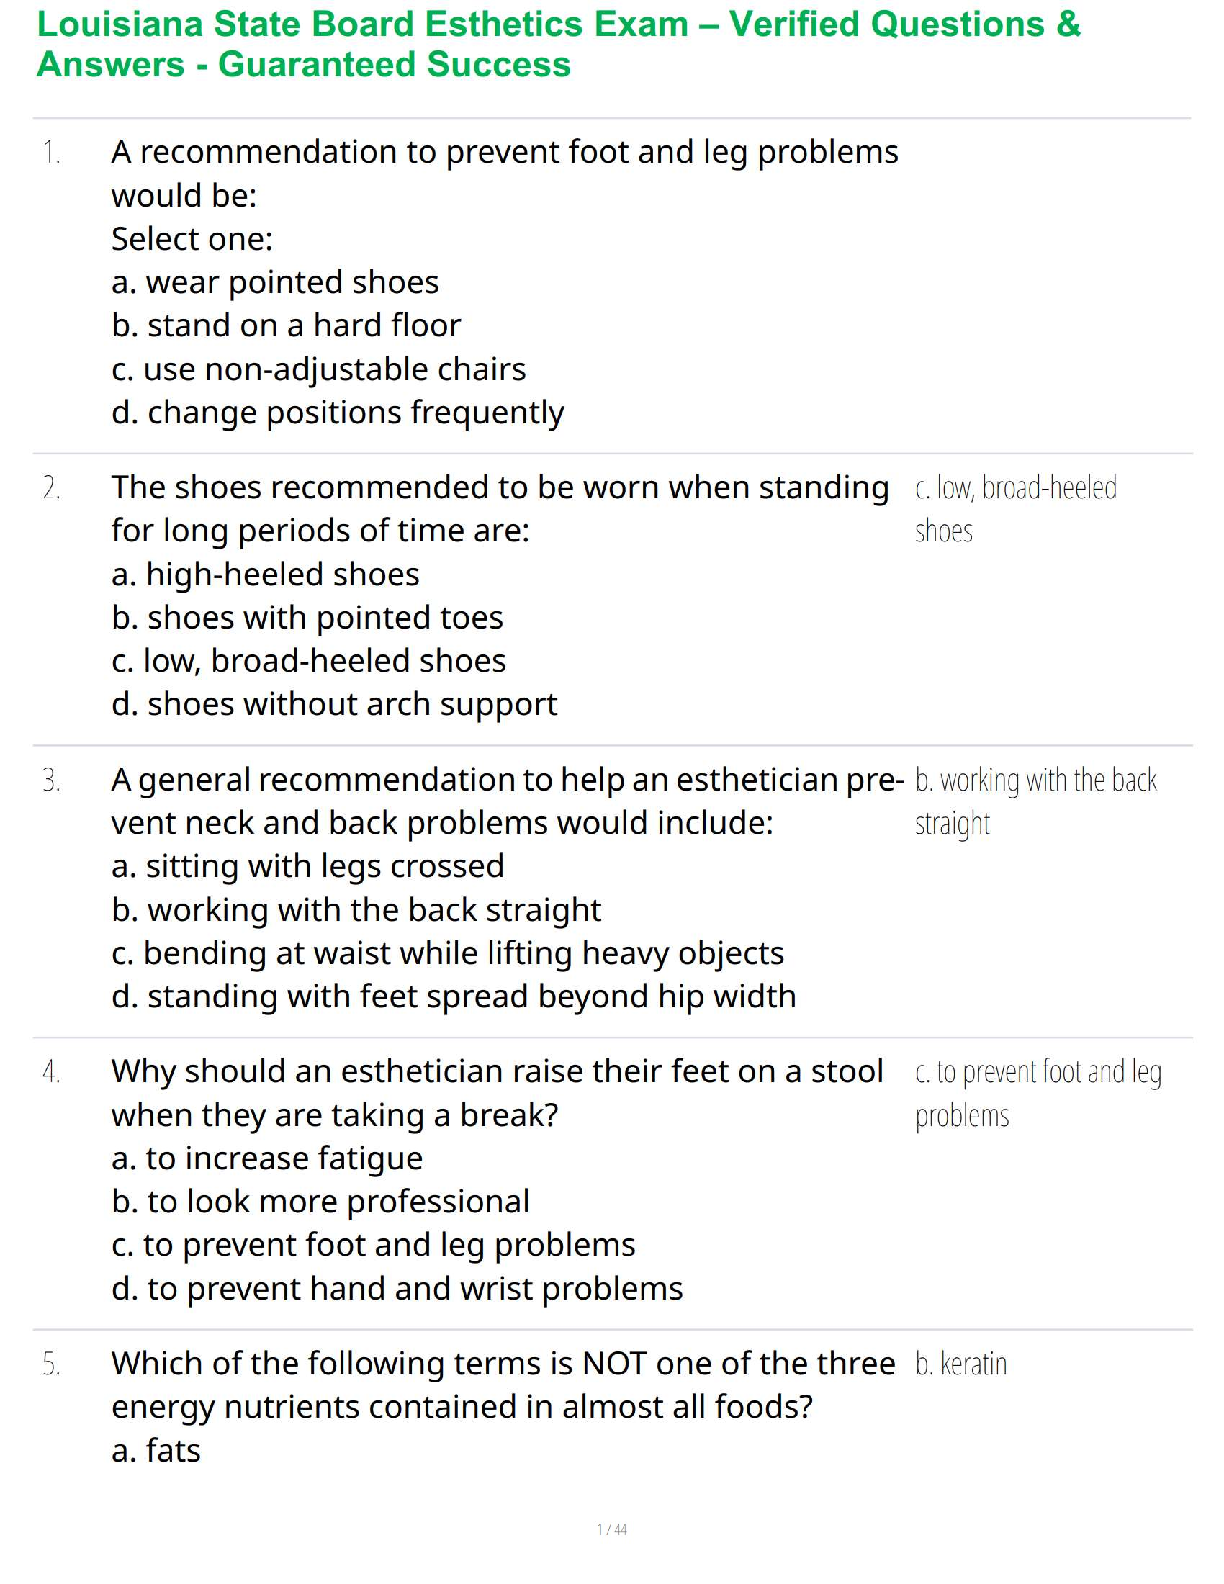The image size is (1224, 1584).
Task: Click option 'a. high-heeled shoes'
Action: (x=265, y=574)
